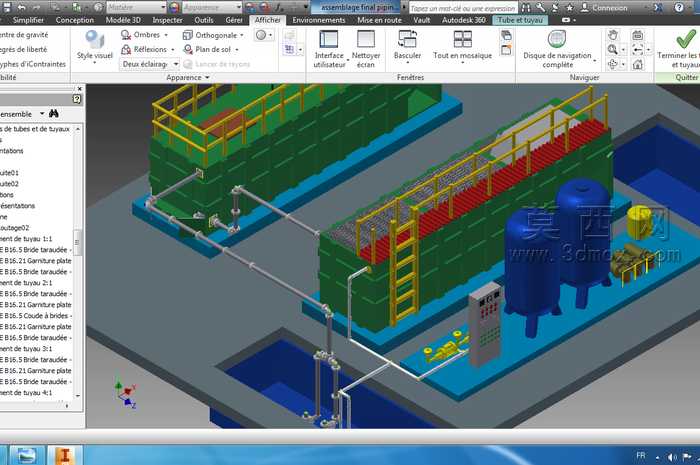Click the binoculars search icon beside keyword field
Image resolution: width=700 pixels, height=465 pixels.
coord(526,8)
